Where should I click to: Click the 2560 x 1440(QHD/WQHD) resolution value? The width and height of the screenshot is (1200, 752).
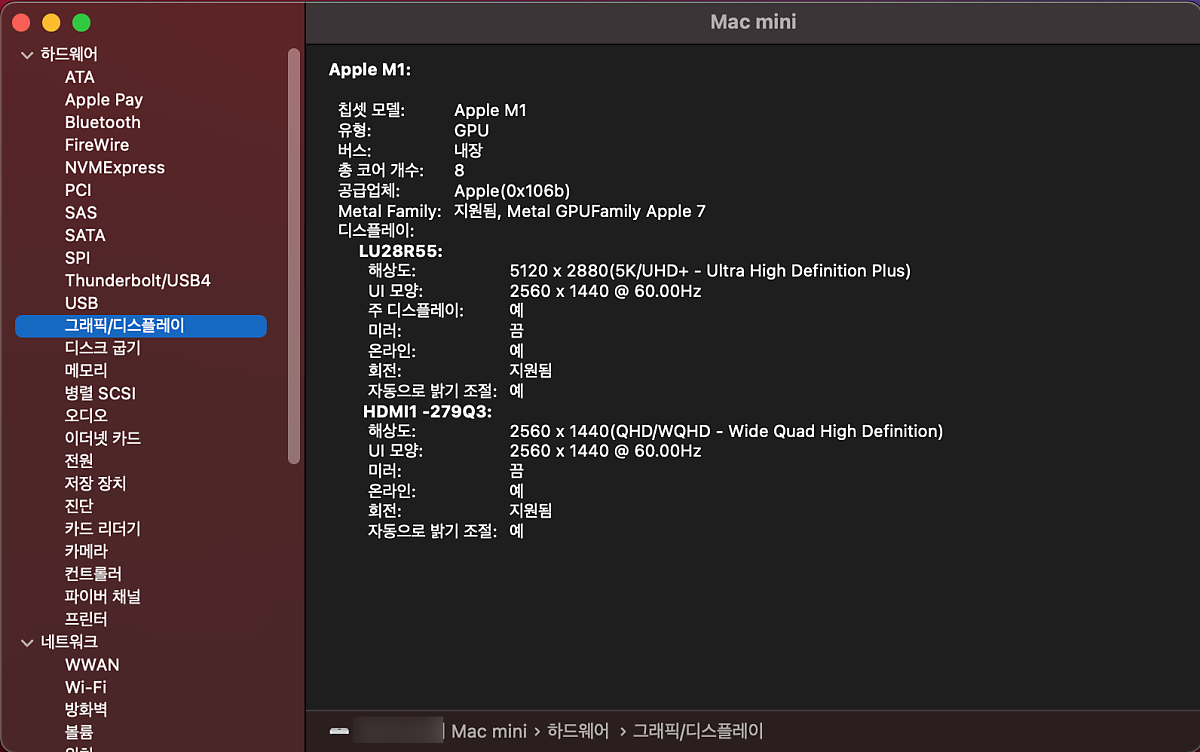click(x=726, y=431)
